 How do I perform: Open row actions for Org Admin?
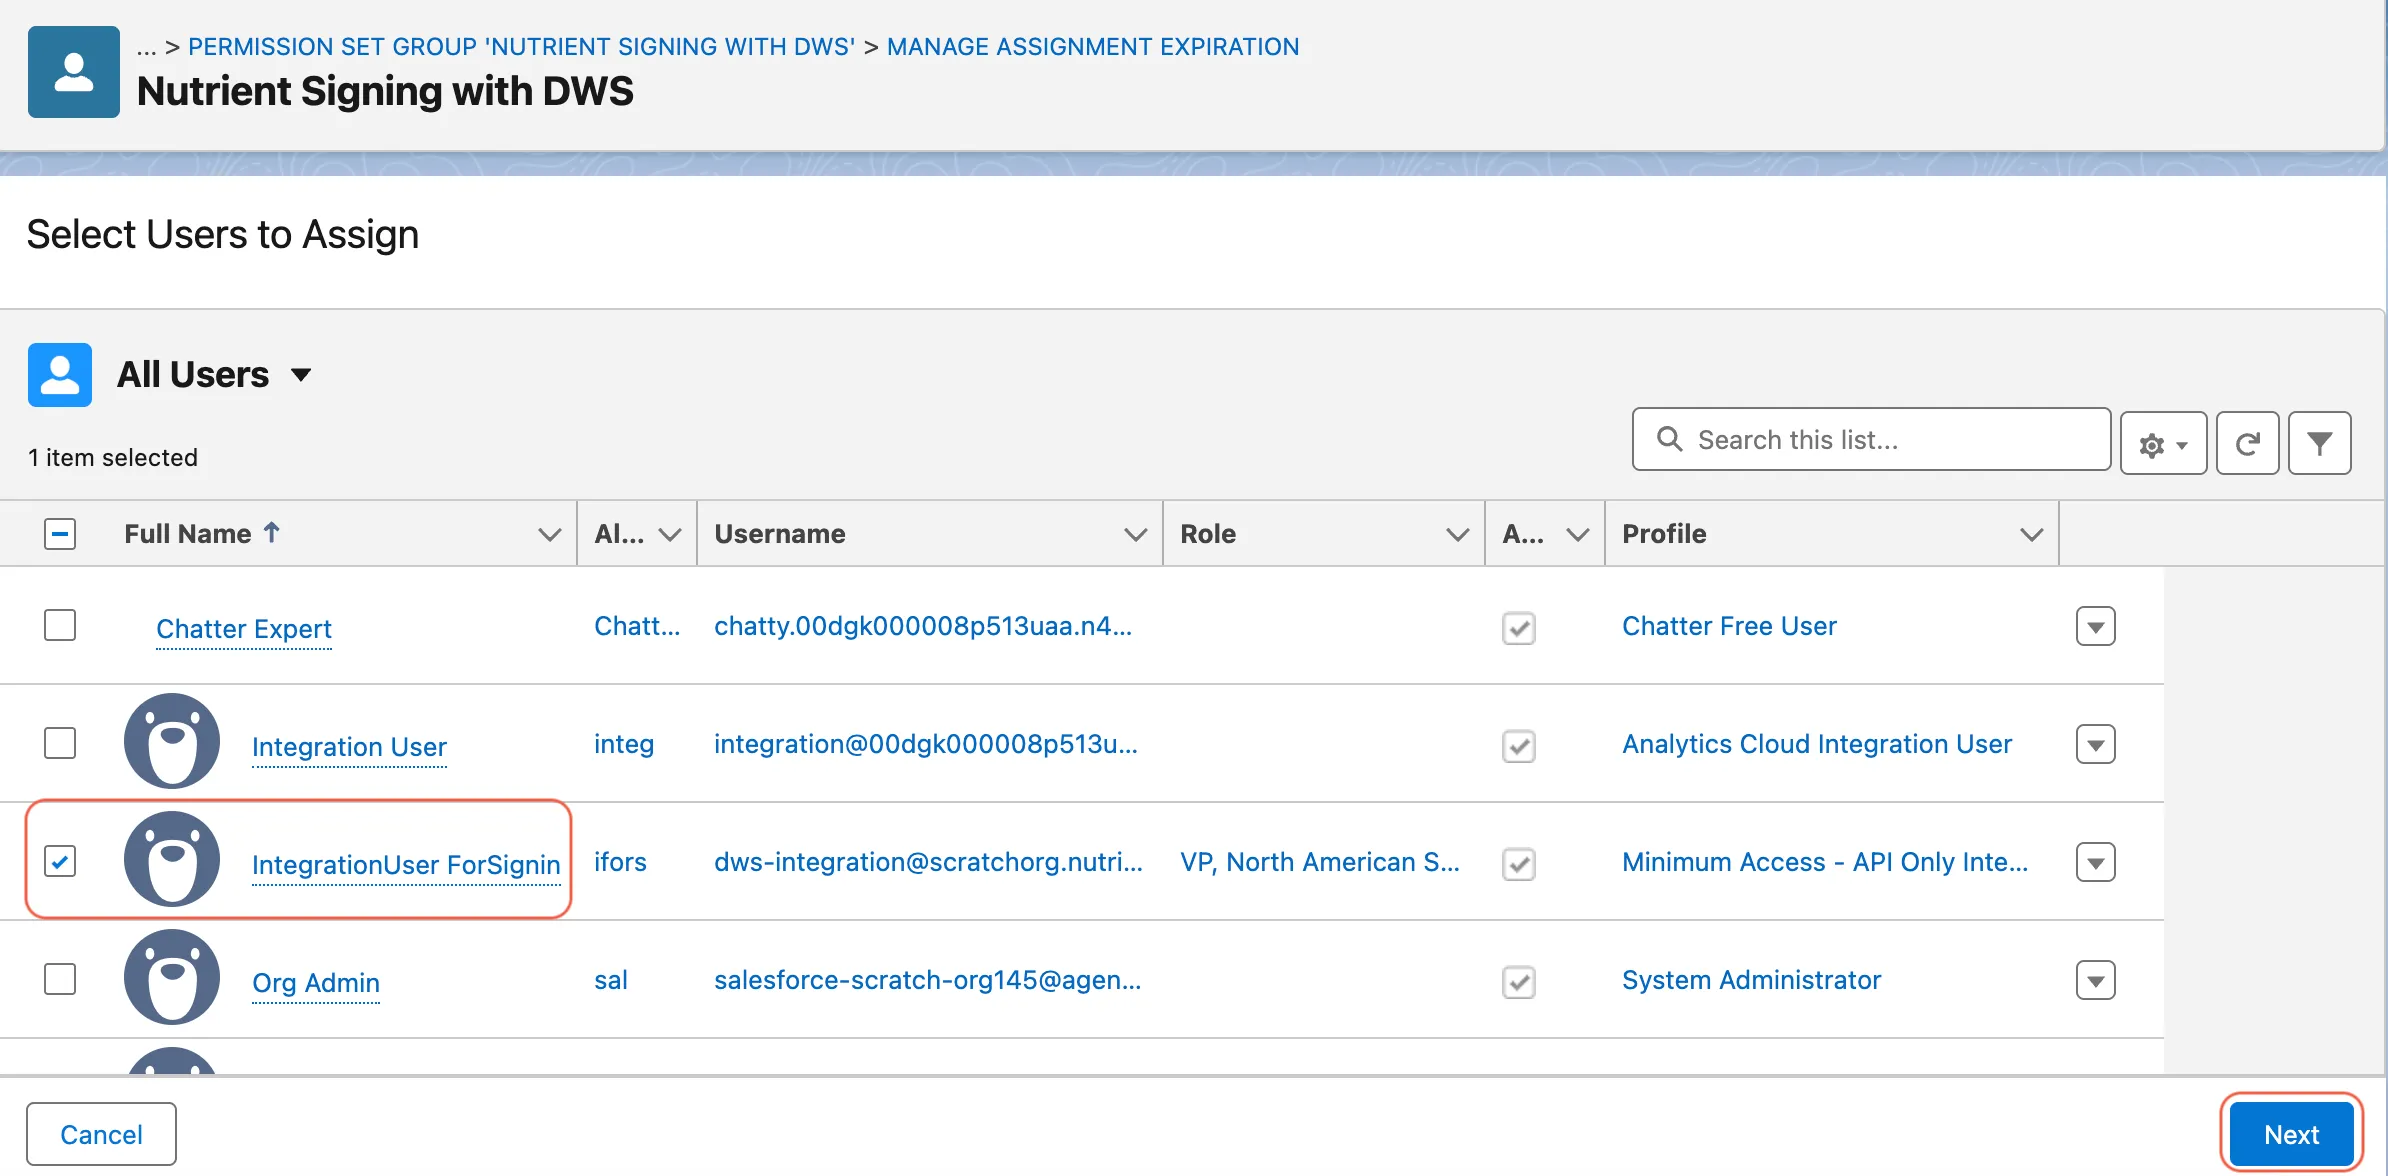click(x=2095, y=981)
